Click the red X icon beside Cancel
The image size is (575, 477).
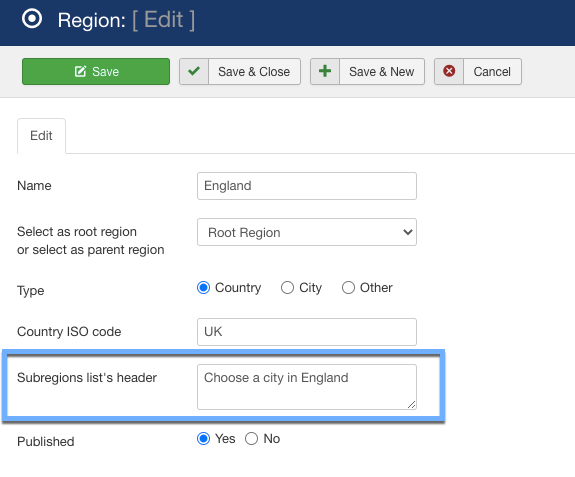click(449, 71)
